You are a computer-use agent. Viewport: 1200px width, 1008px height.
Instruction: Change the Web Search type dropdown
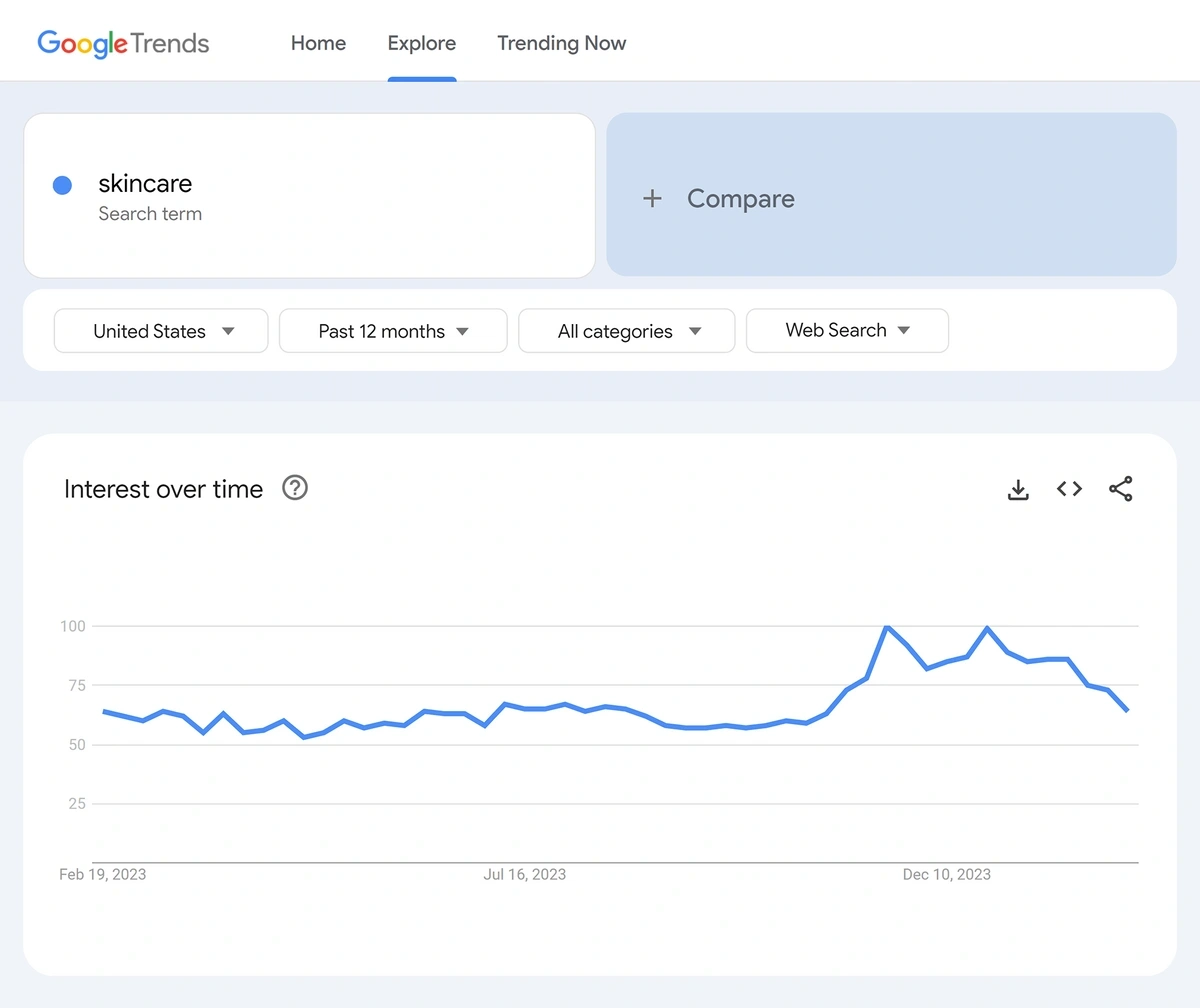847,330
